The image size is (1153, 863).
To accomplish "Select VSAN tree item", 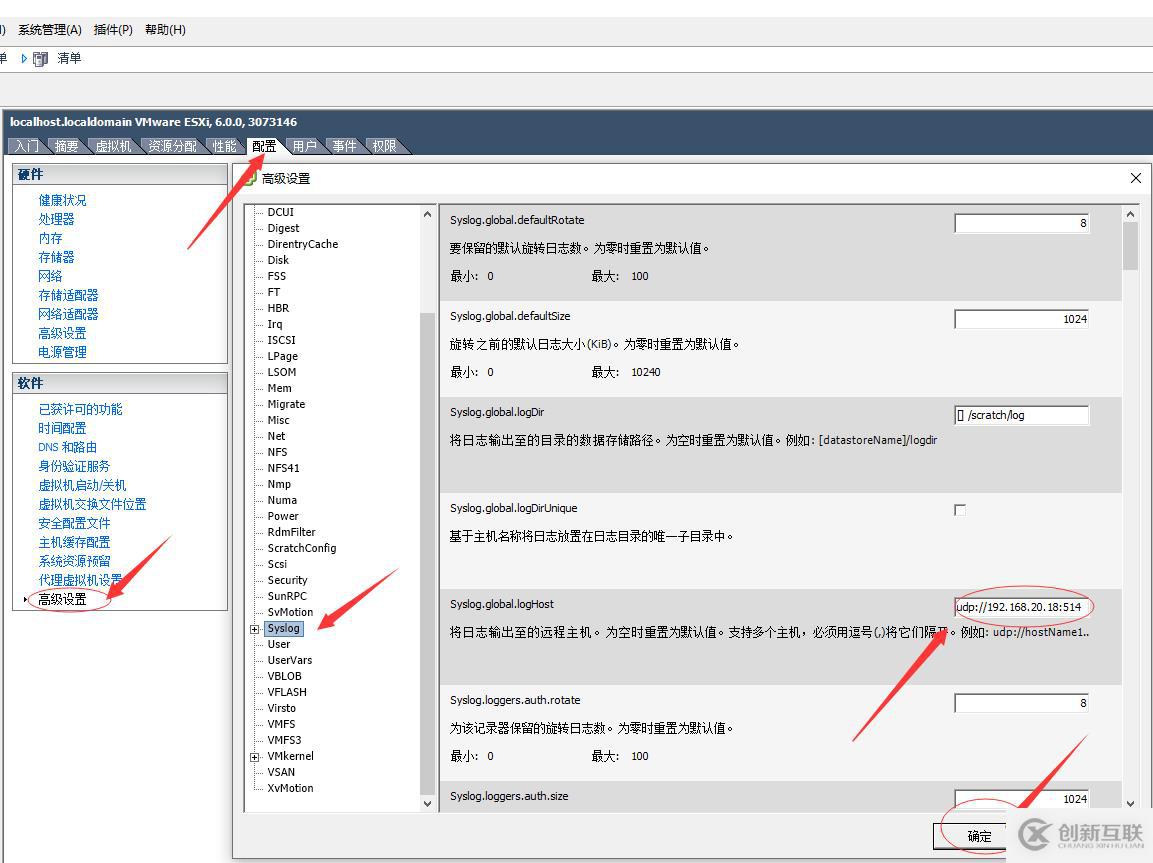I will point(282,772).
